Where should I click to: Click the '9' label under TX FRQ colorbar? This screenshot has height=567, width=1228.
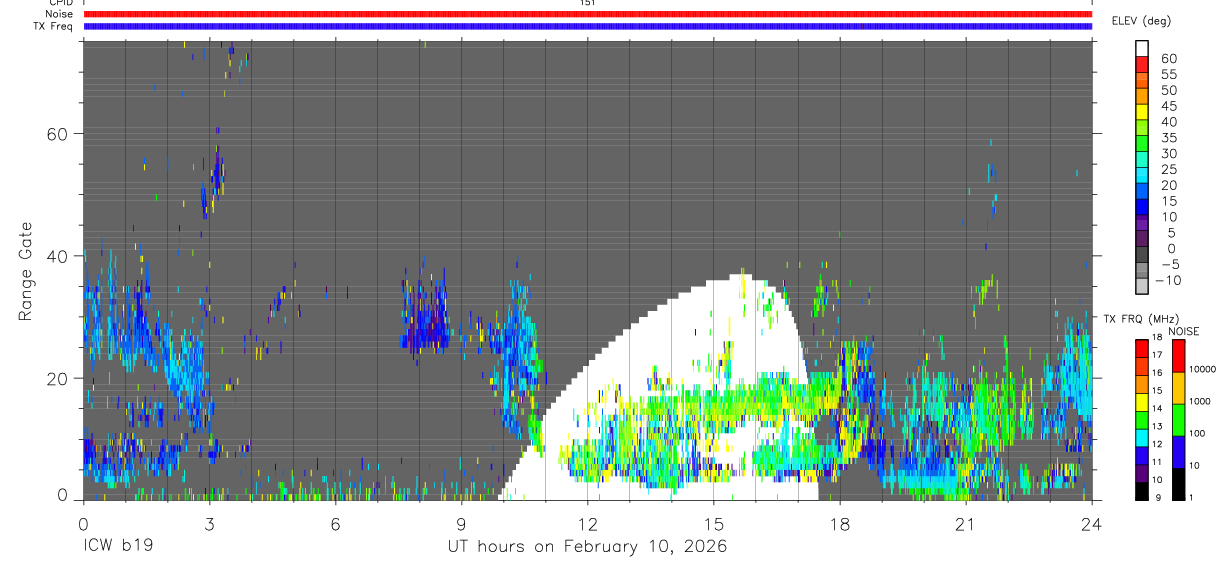pyautogui.click(x=1156, y=498)
